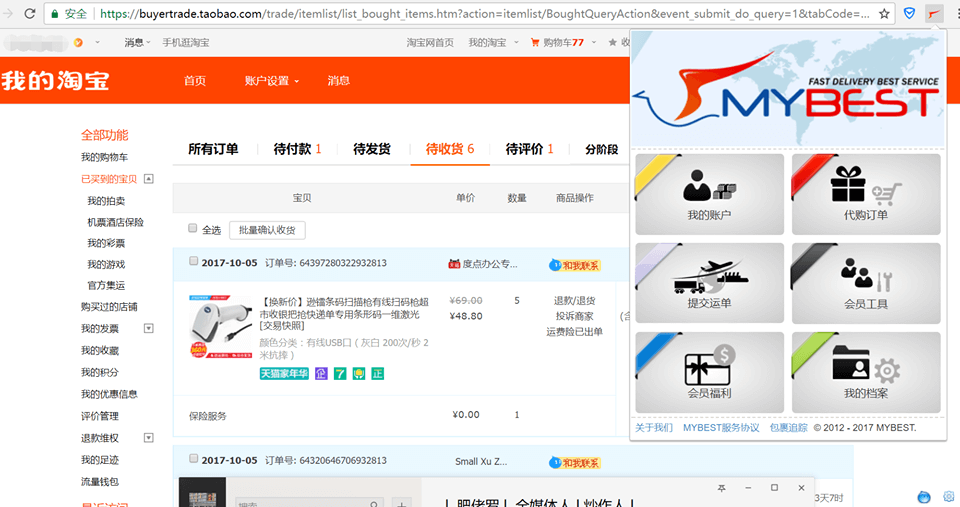The image size is (960, 507).
Task: Switch to 待发货 tab
Action: point(372,149)
